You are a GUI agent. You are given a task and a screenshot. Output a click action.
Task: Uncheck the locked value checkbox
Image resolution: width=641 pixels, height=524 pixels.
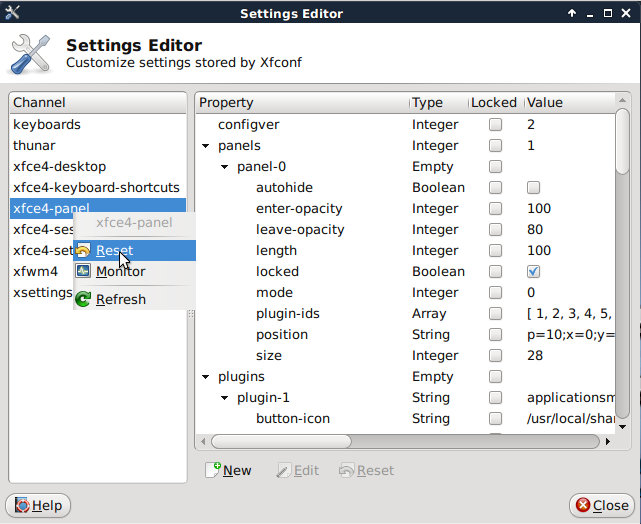coord(533,271)
